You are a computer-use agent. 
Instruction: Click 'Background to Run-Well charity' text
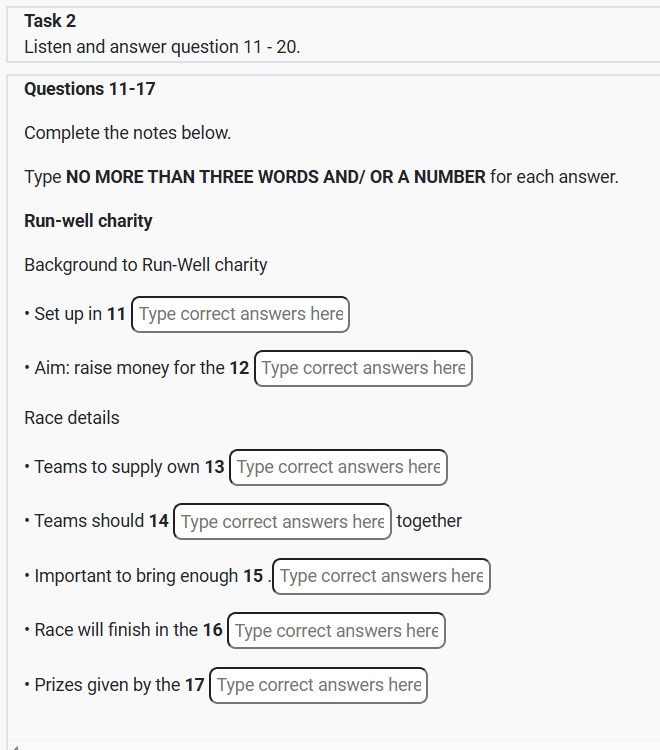click(146, 265)
